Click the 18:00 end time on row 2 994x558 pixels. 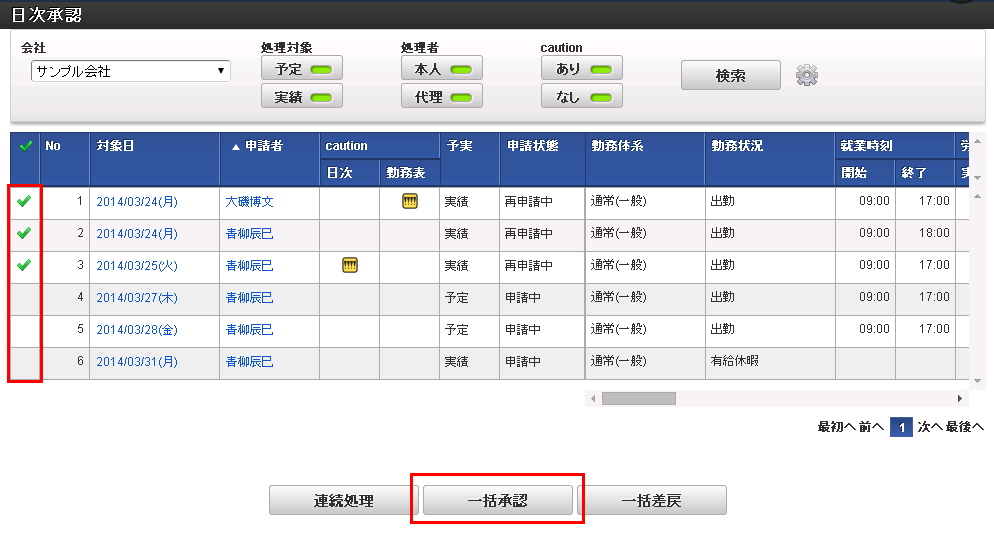(x=934, y=233)
